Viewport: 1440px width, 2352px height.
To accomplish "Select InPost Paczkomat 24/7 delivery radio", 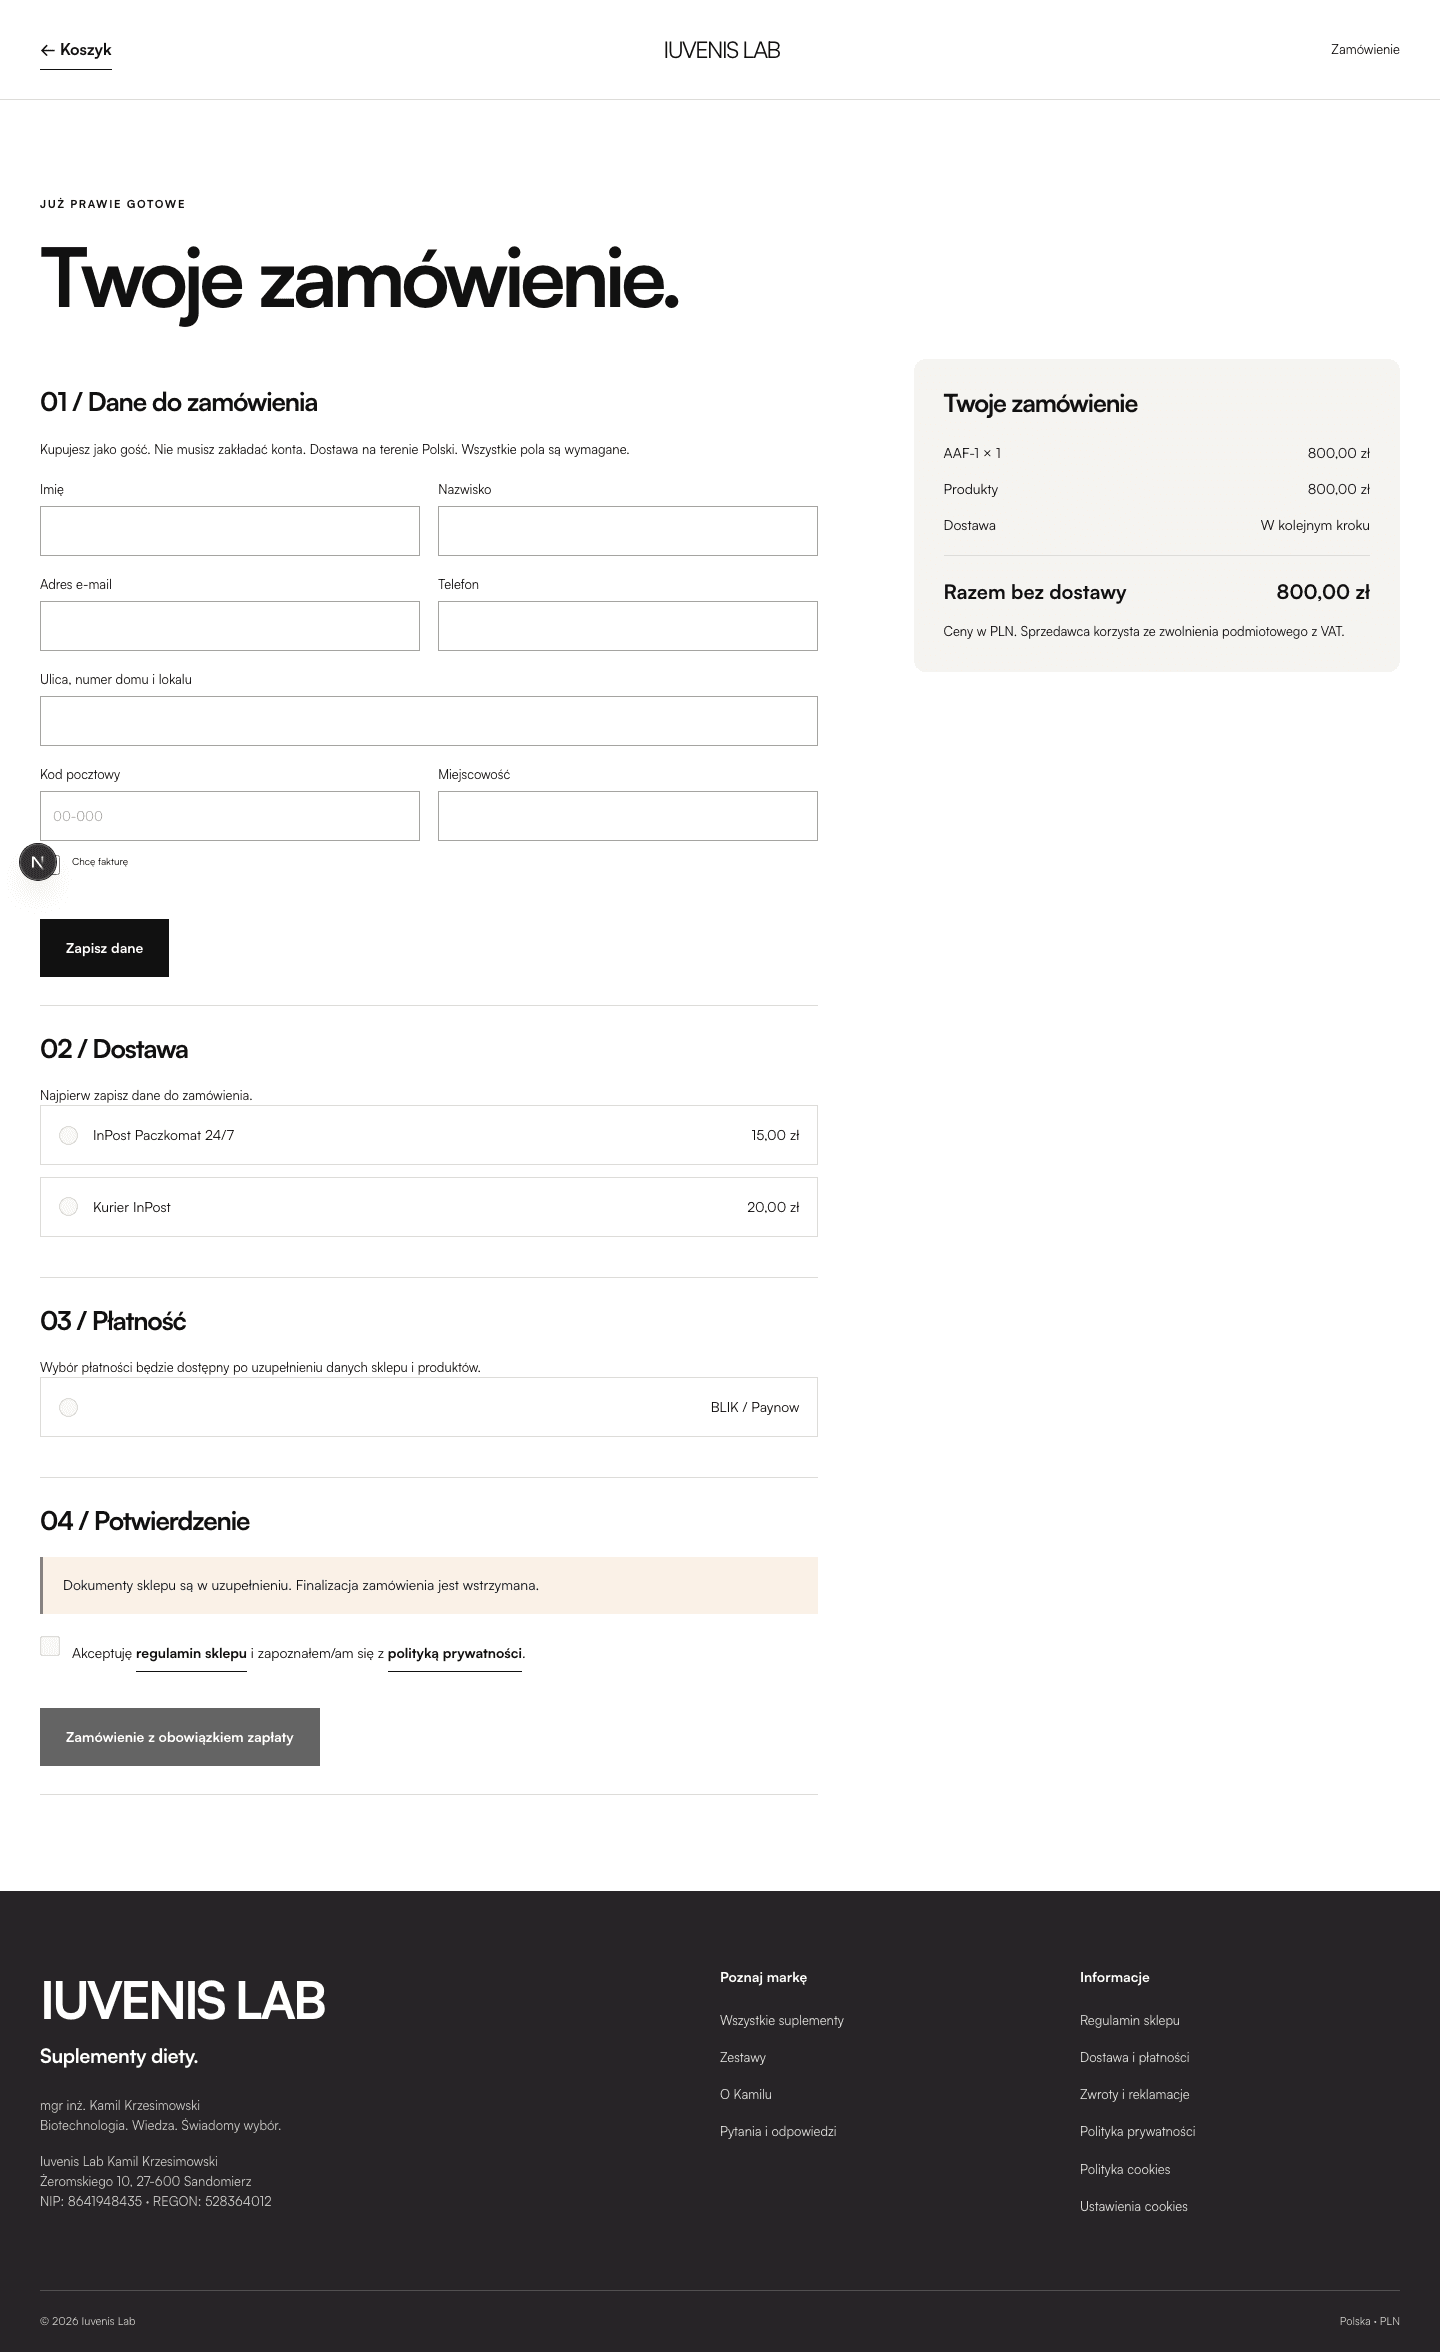I will (68, 1135).
